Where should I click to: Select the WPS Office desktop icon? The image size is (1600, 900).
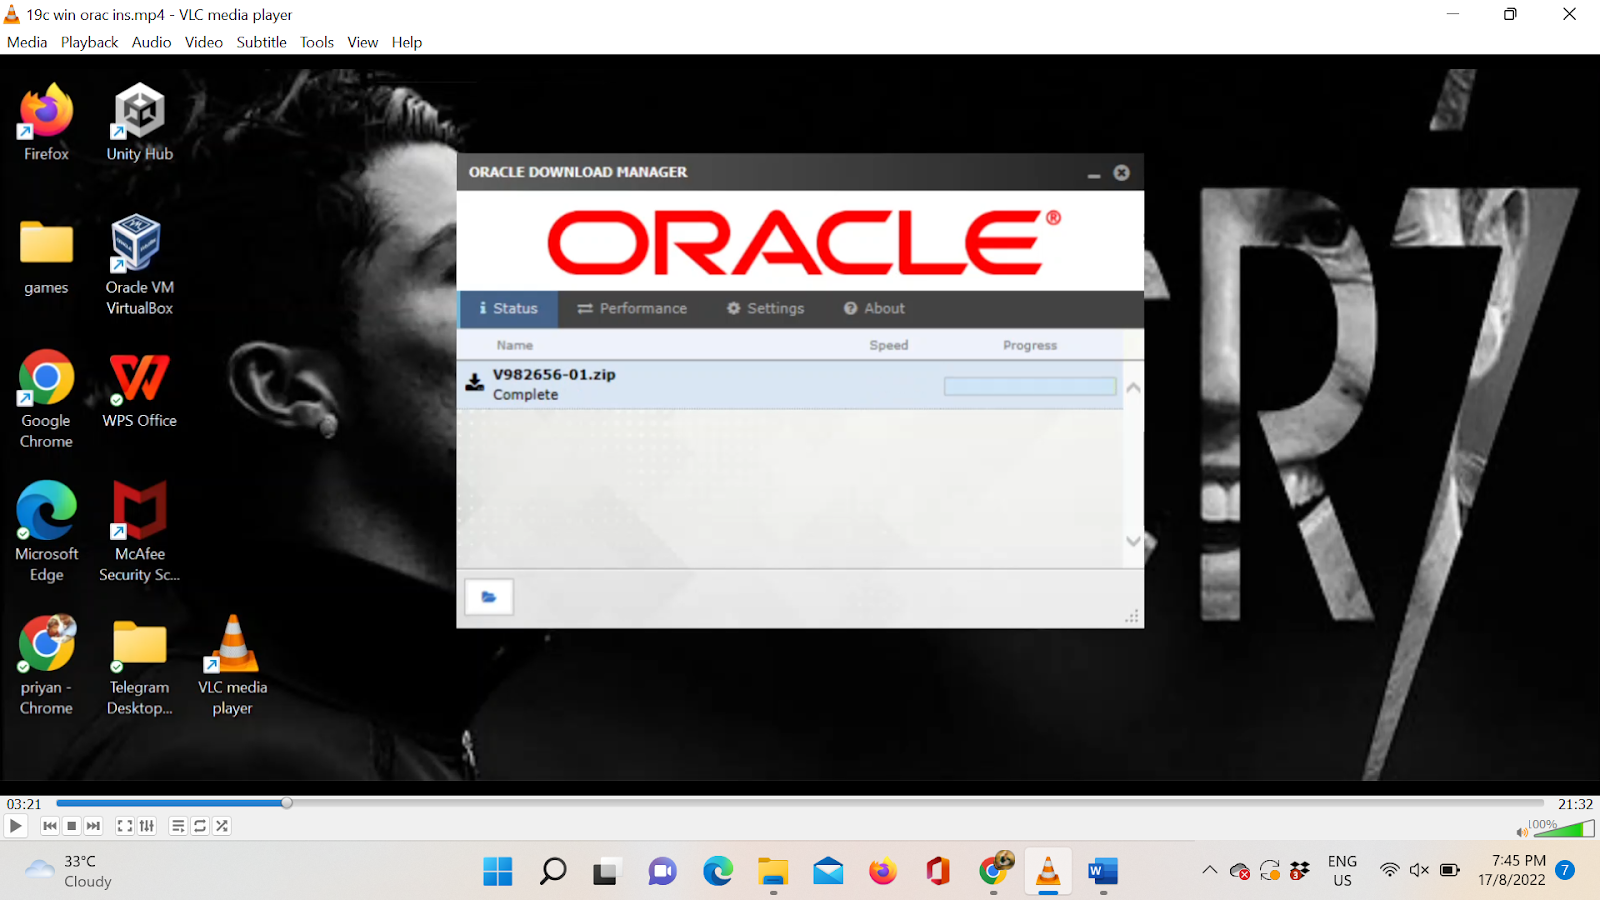140,390
